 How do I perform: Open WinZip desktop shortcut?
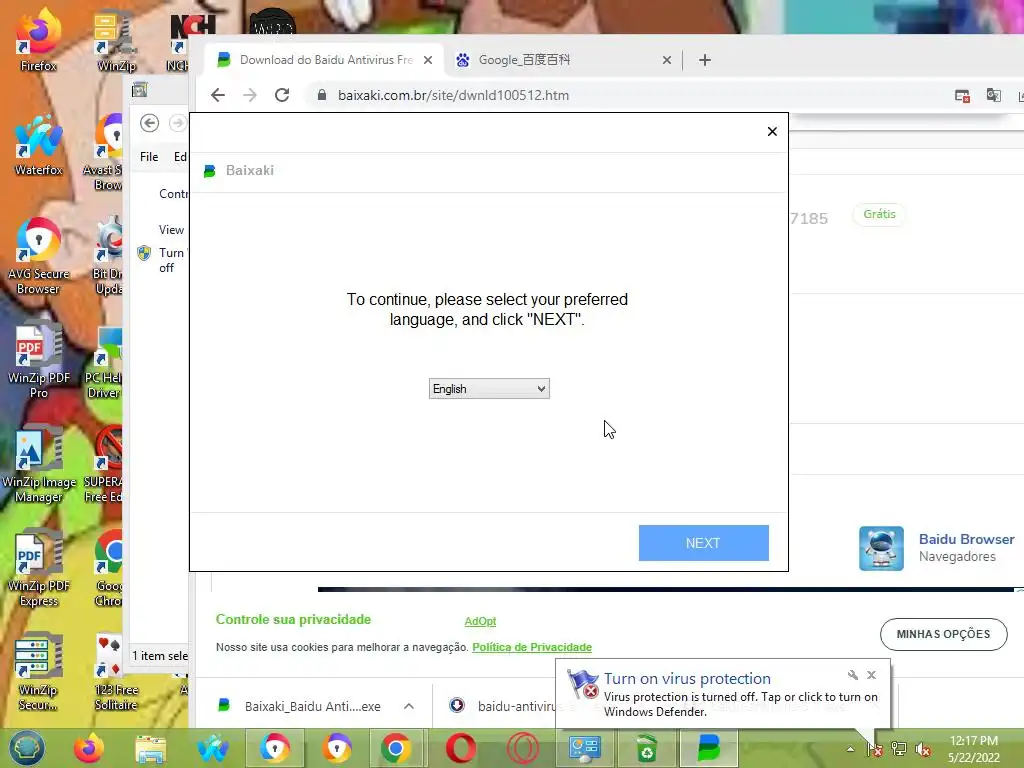click(x=116, y=39)
